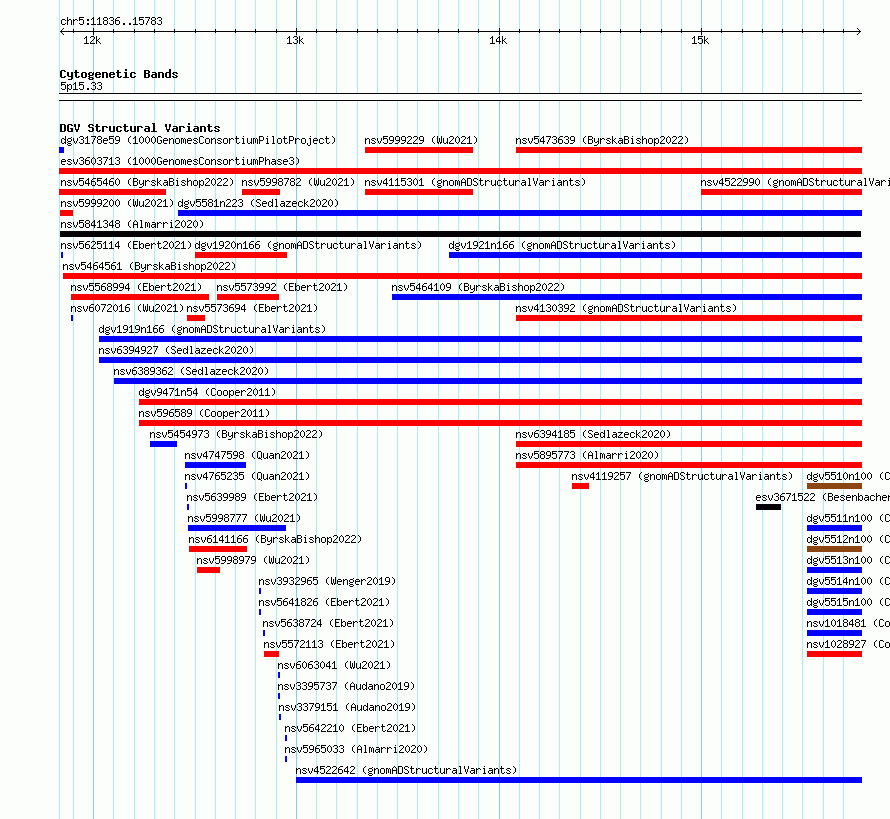The width and height of the screenshot is (890, 819).
Task: Open dgv1919n166 gnomADStructuralVariants variant
Action: pos(212,329)
